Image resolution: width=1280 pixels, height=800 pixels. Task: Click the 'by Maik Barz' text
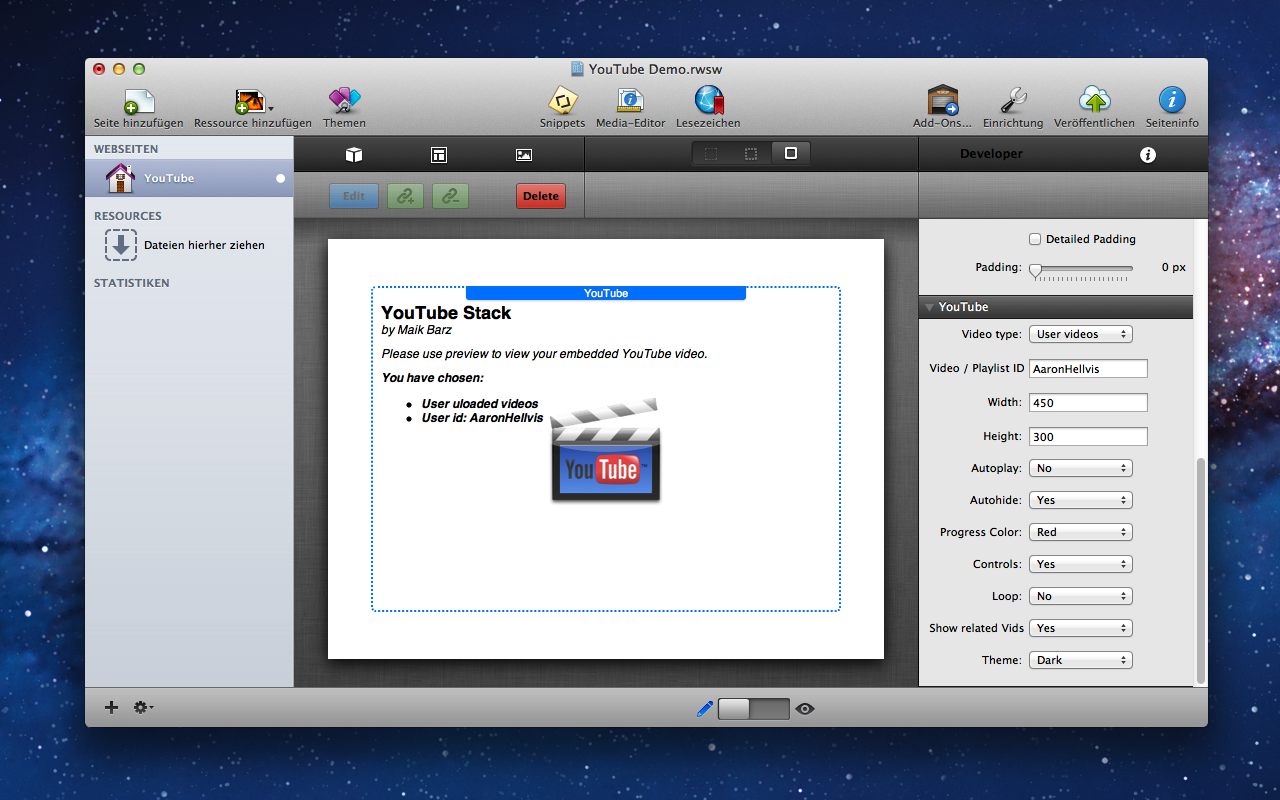coord(416,330)
